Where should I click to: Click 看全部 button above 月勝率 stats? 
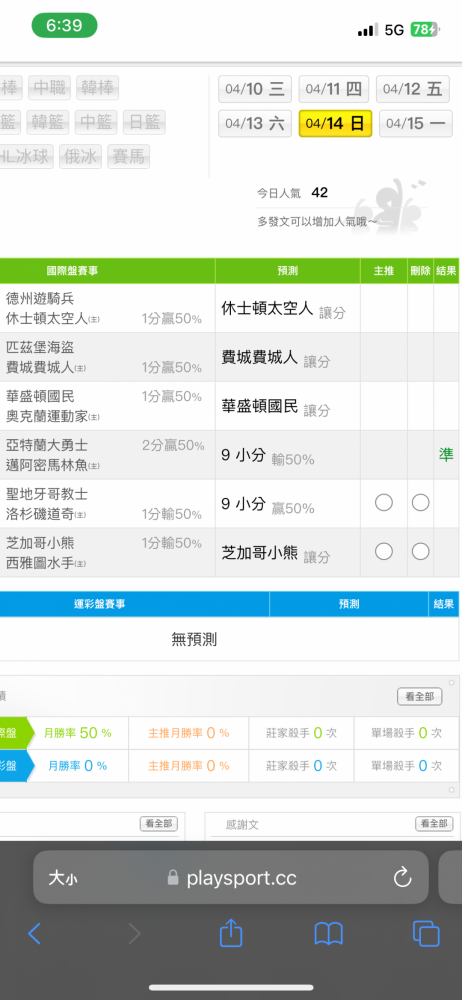click(419, 696)
